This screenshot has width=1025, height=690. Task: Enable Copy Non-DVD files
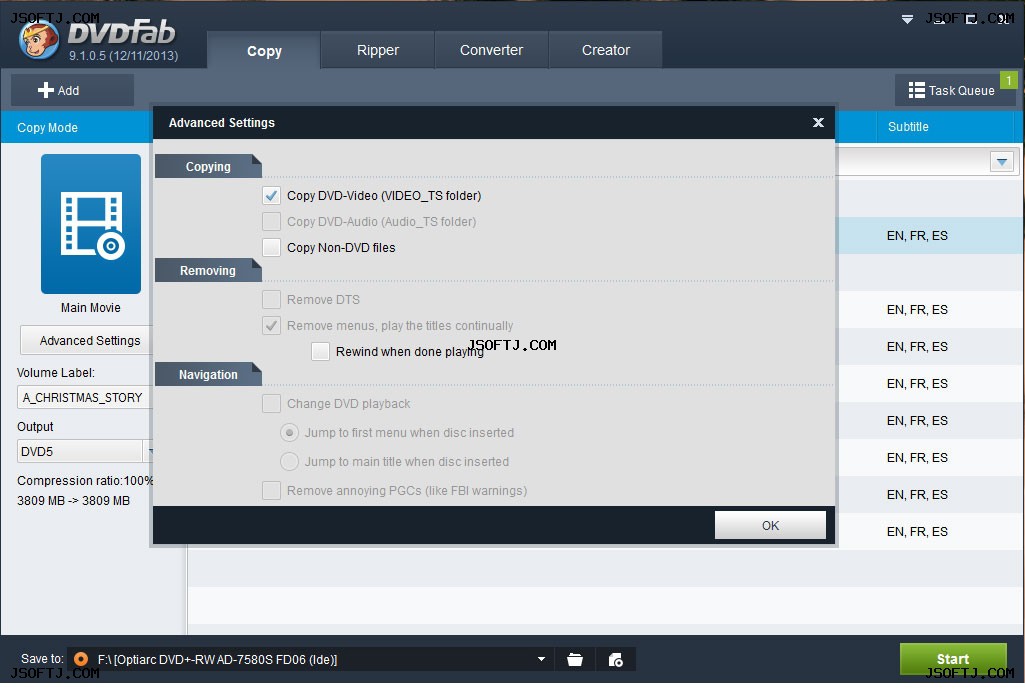click(271, 248)
